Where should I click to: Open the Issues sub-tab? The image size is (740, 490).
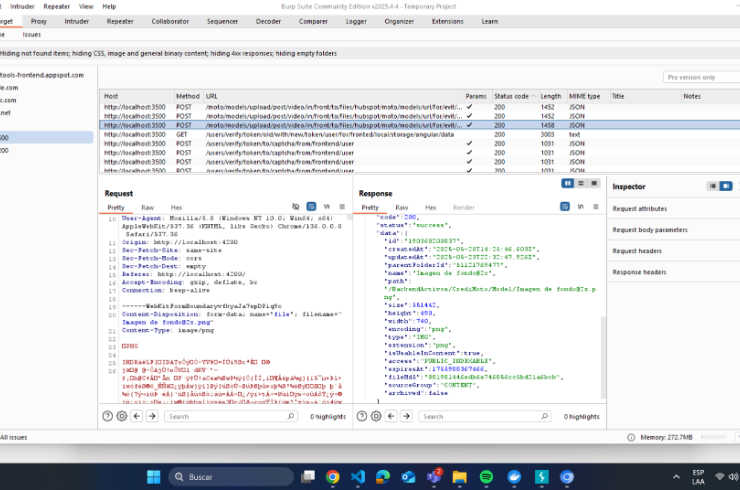(32, 34)
